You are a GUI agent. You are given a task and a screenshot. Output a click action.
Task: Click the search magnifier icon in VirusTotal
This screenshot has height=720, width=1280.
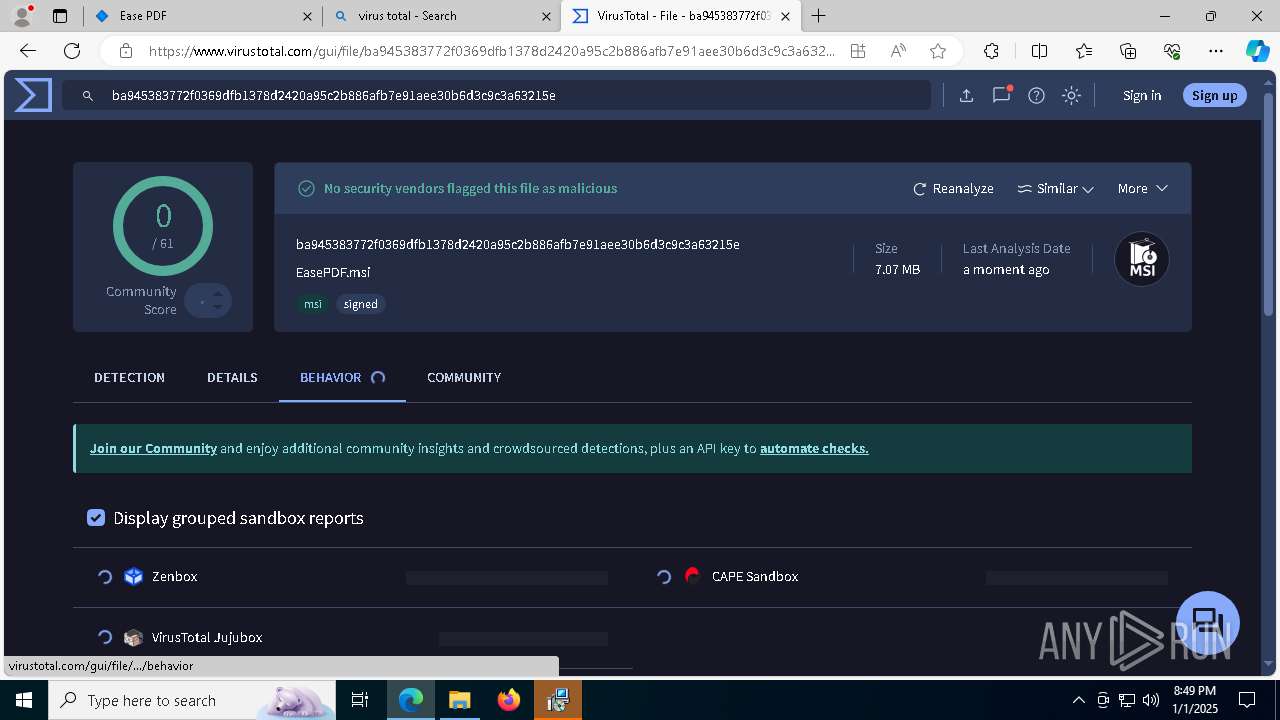(88, 96)
